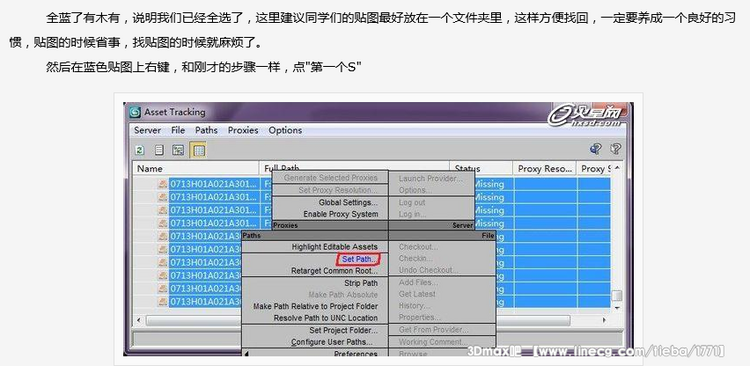Open the Server menu
Screen dimensions: 750x366
[x=147, y=130]
